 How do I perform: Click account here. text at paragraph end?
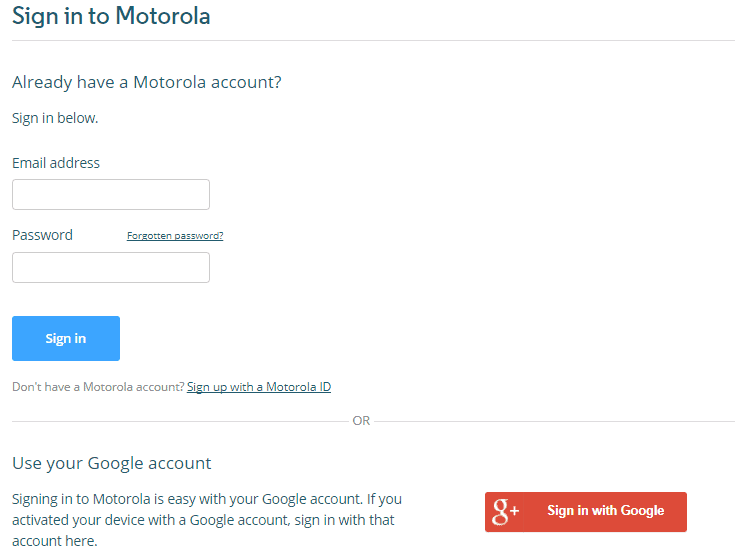[x=55, y=541]
